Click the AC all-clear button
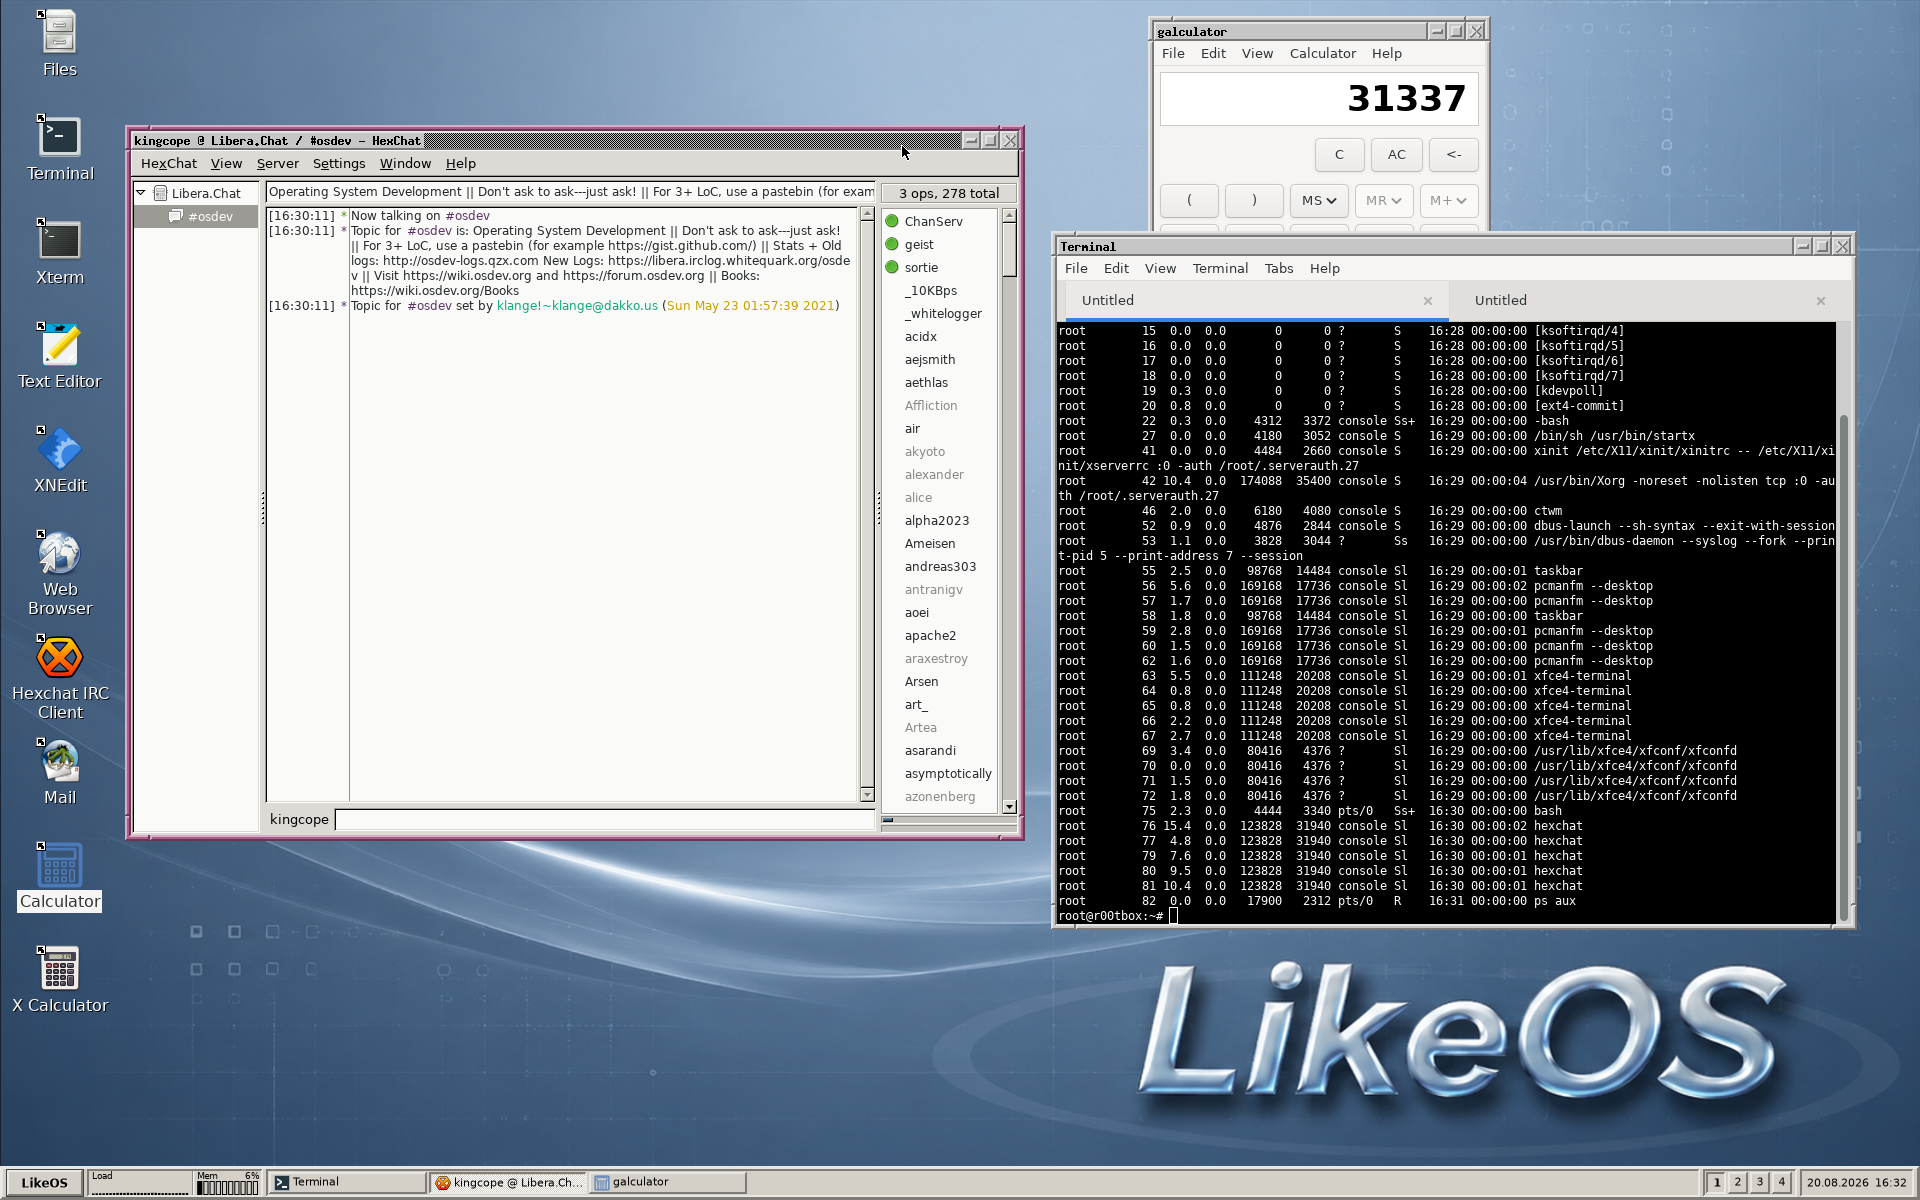The image size is (1920, 1200). pos(1396,155)
